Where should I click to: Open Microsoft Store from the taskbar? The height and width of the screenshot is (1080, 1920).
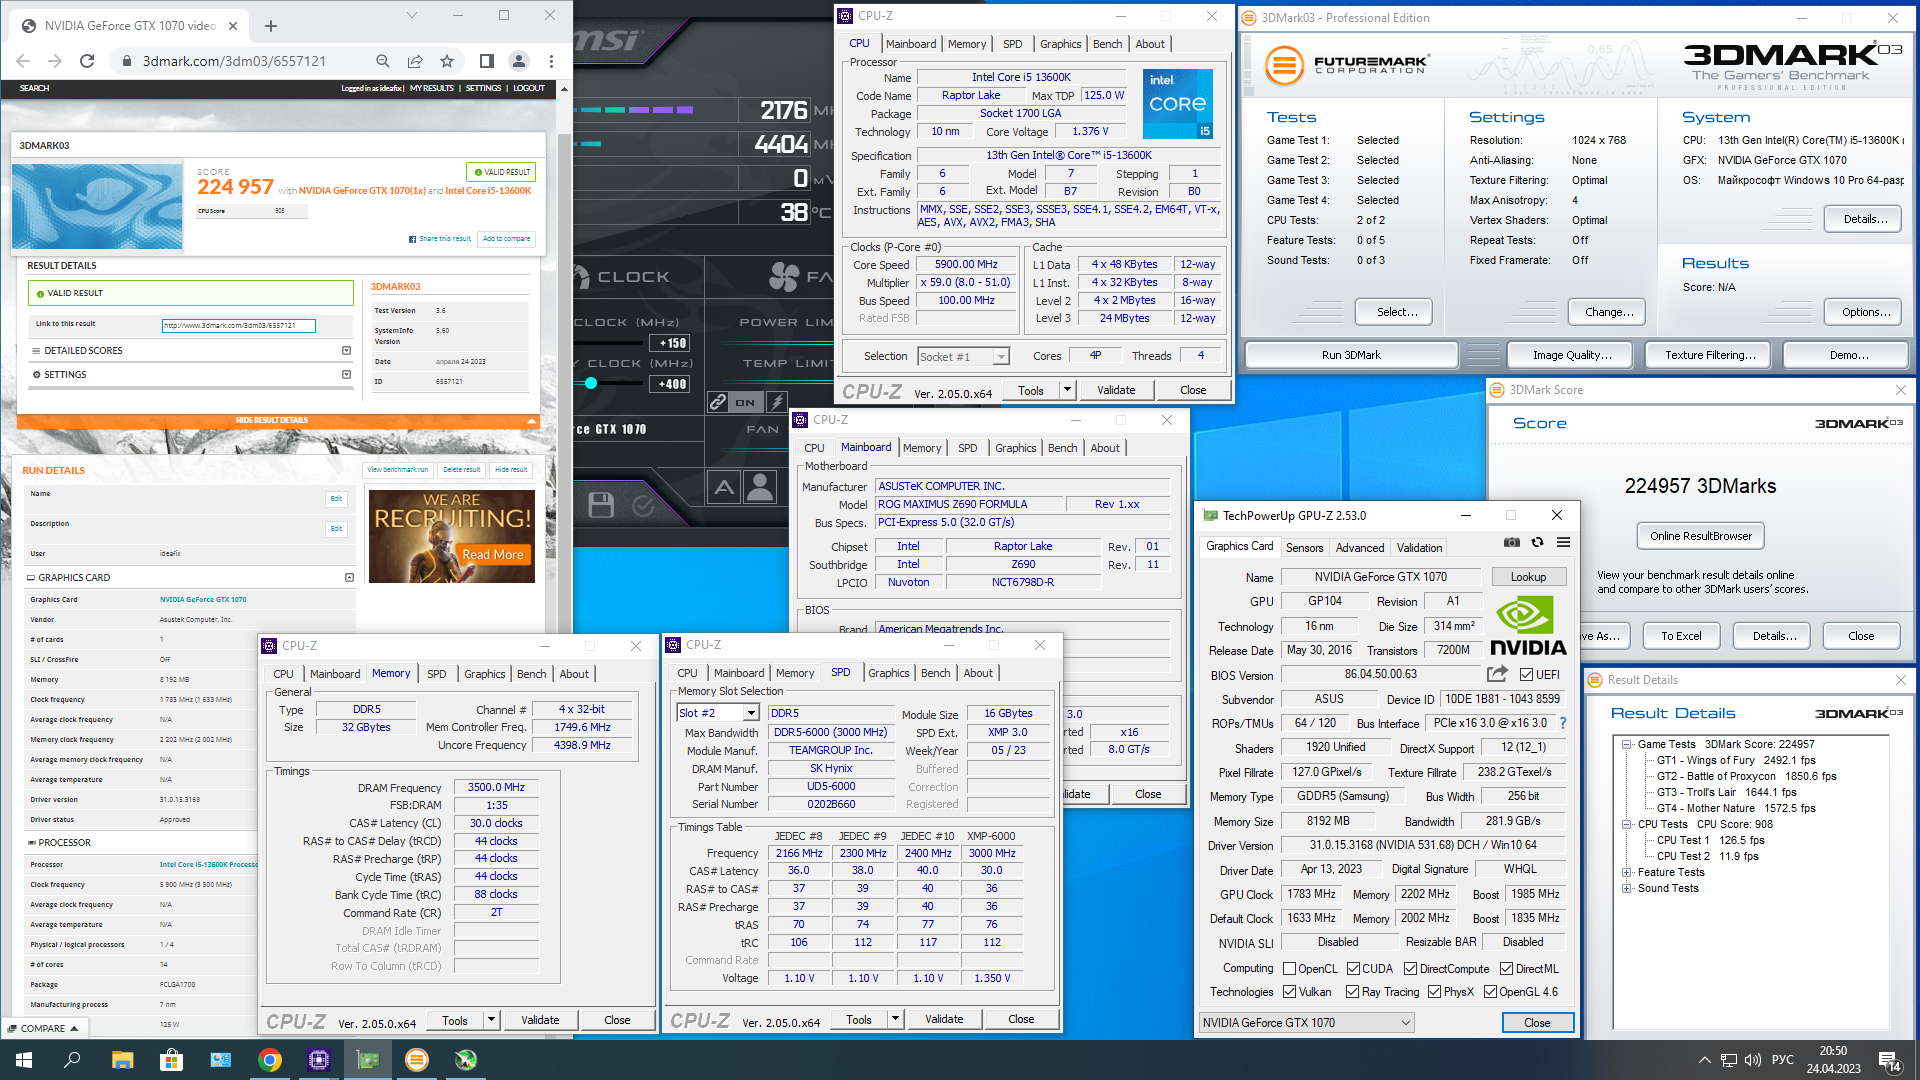[171, 1060]
